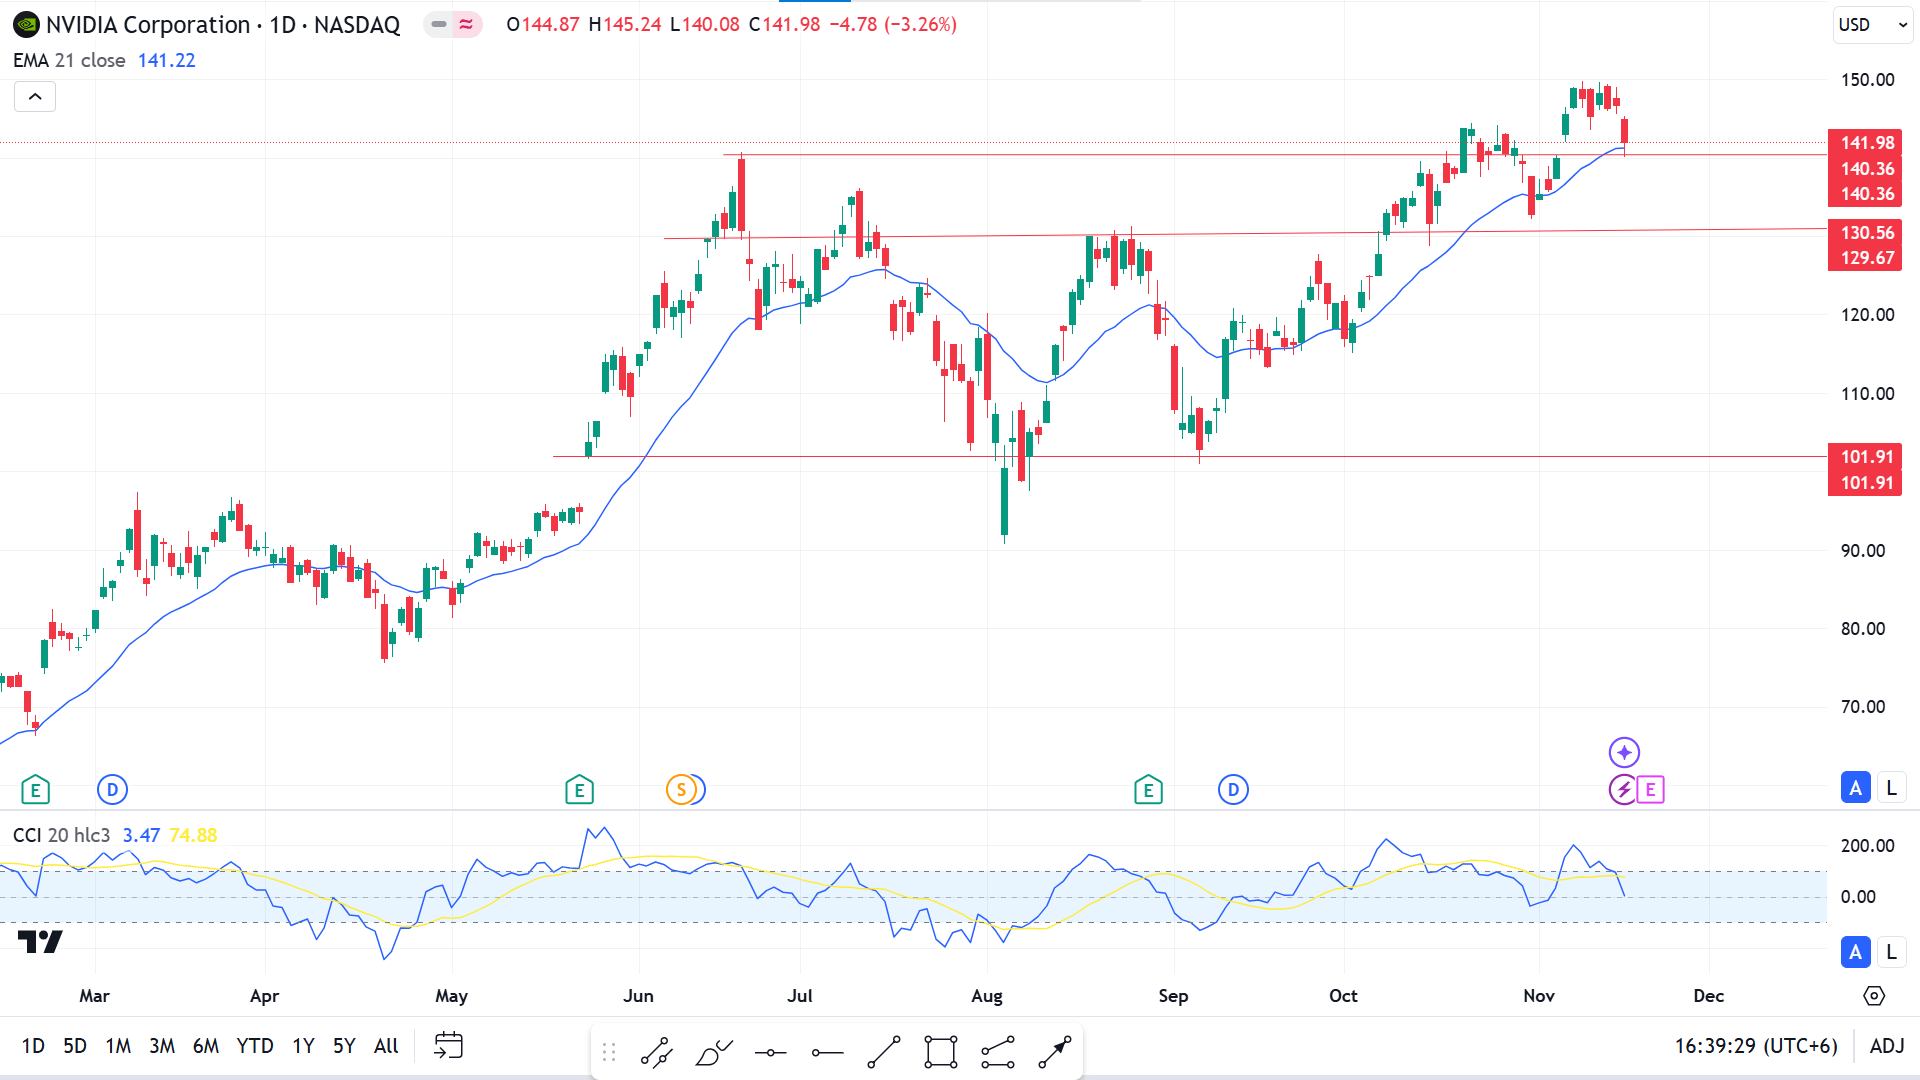Select the 5D time range
This screenshot has width=1920, height=1080.
pos(75,1046)
